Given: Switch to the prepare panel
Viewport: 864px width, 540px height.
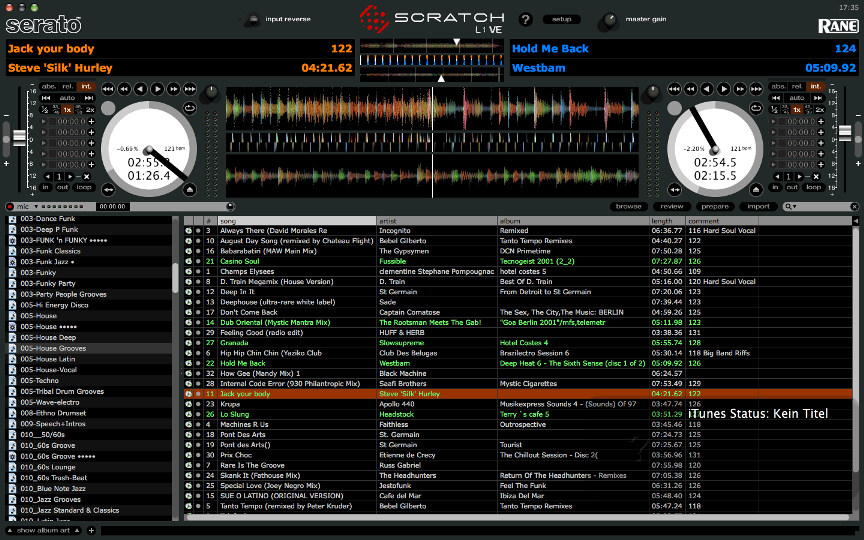Looking at the screenshot, I should pyautogui.click(x=715, y=207).
